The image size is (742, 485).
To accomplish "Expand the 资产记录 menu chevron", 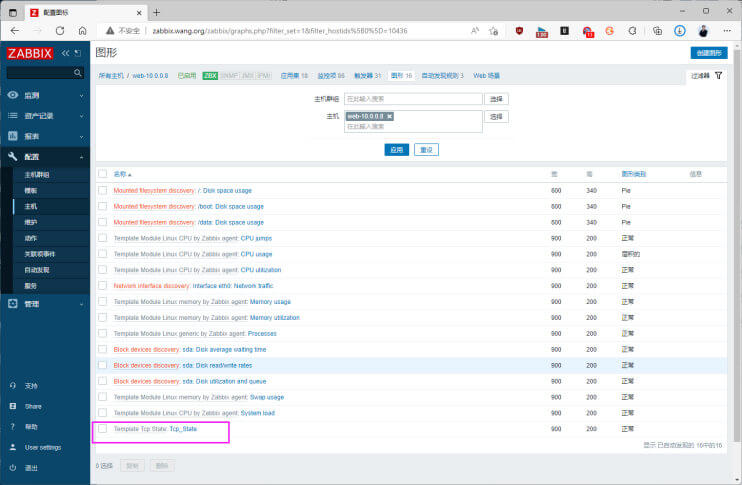I will click(81, 116).
